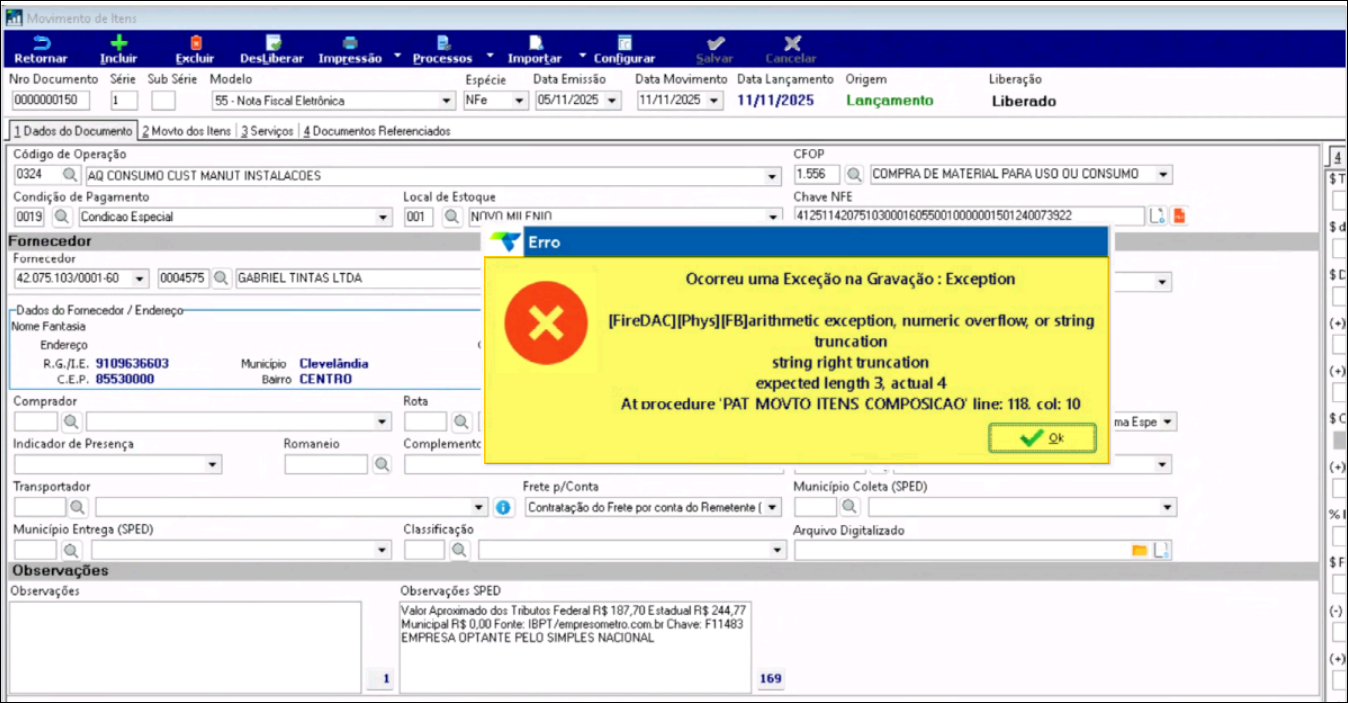
Task: Click the PDF icon next to Chave NFE
Action: (1179, 216)
